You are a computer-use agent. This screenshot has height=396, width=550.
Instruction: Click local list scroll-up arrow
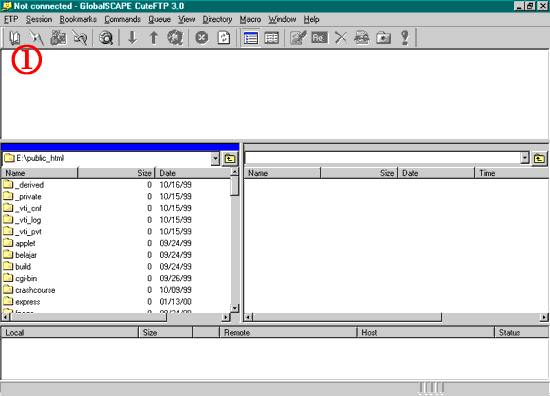point(235,172)
